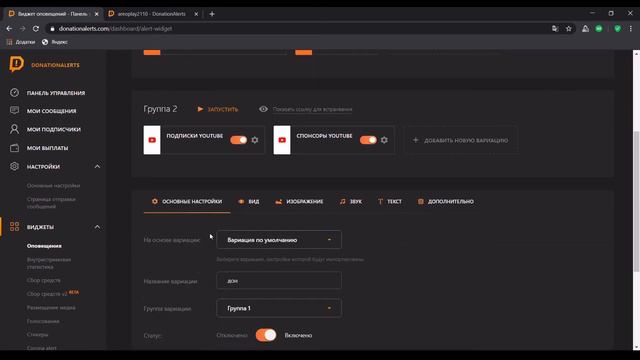The image size is (640, 360).
Task: Open Сбор средств sidebar item
Action: [44, 280]
